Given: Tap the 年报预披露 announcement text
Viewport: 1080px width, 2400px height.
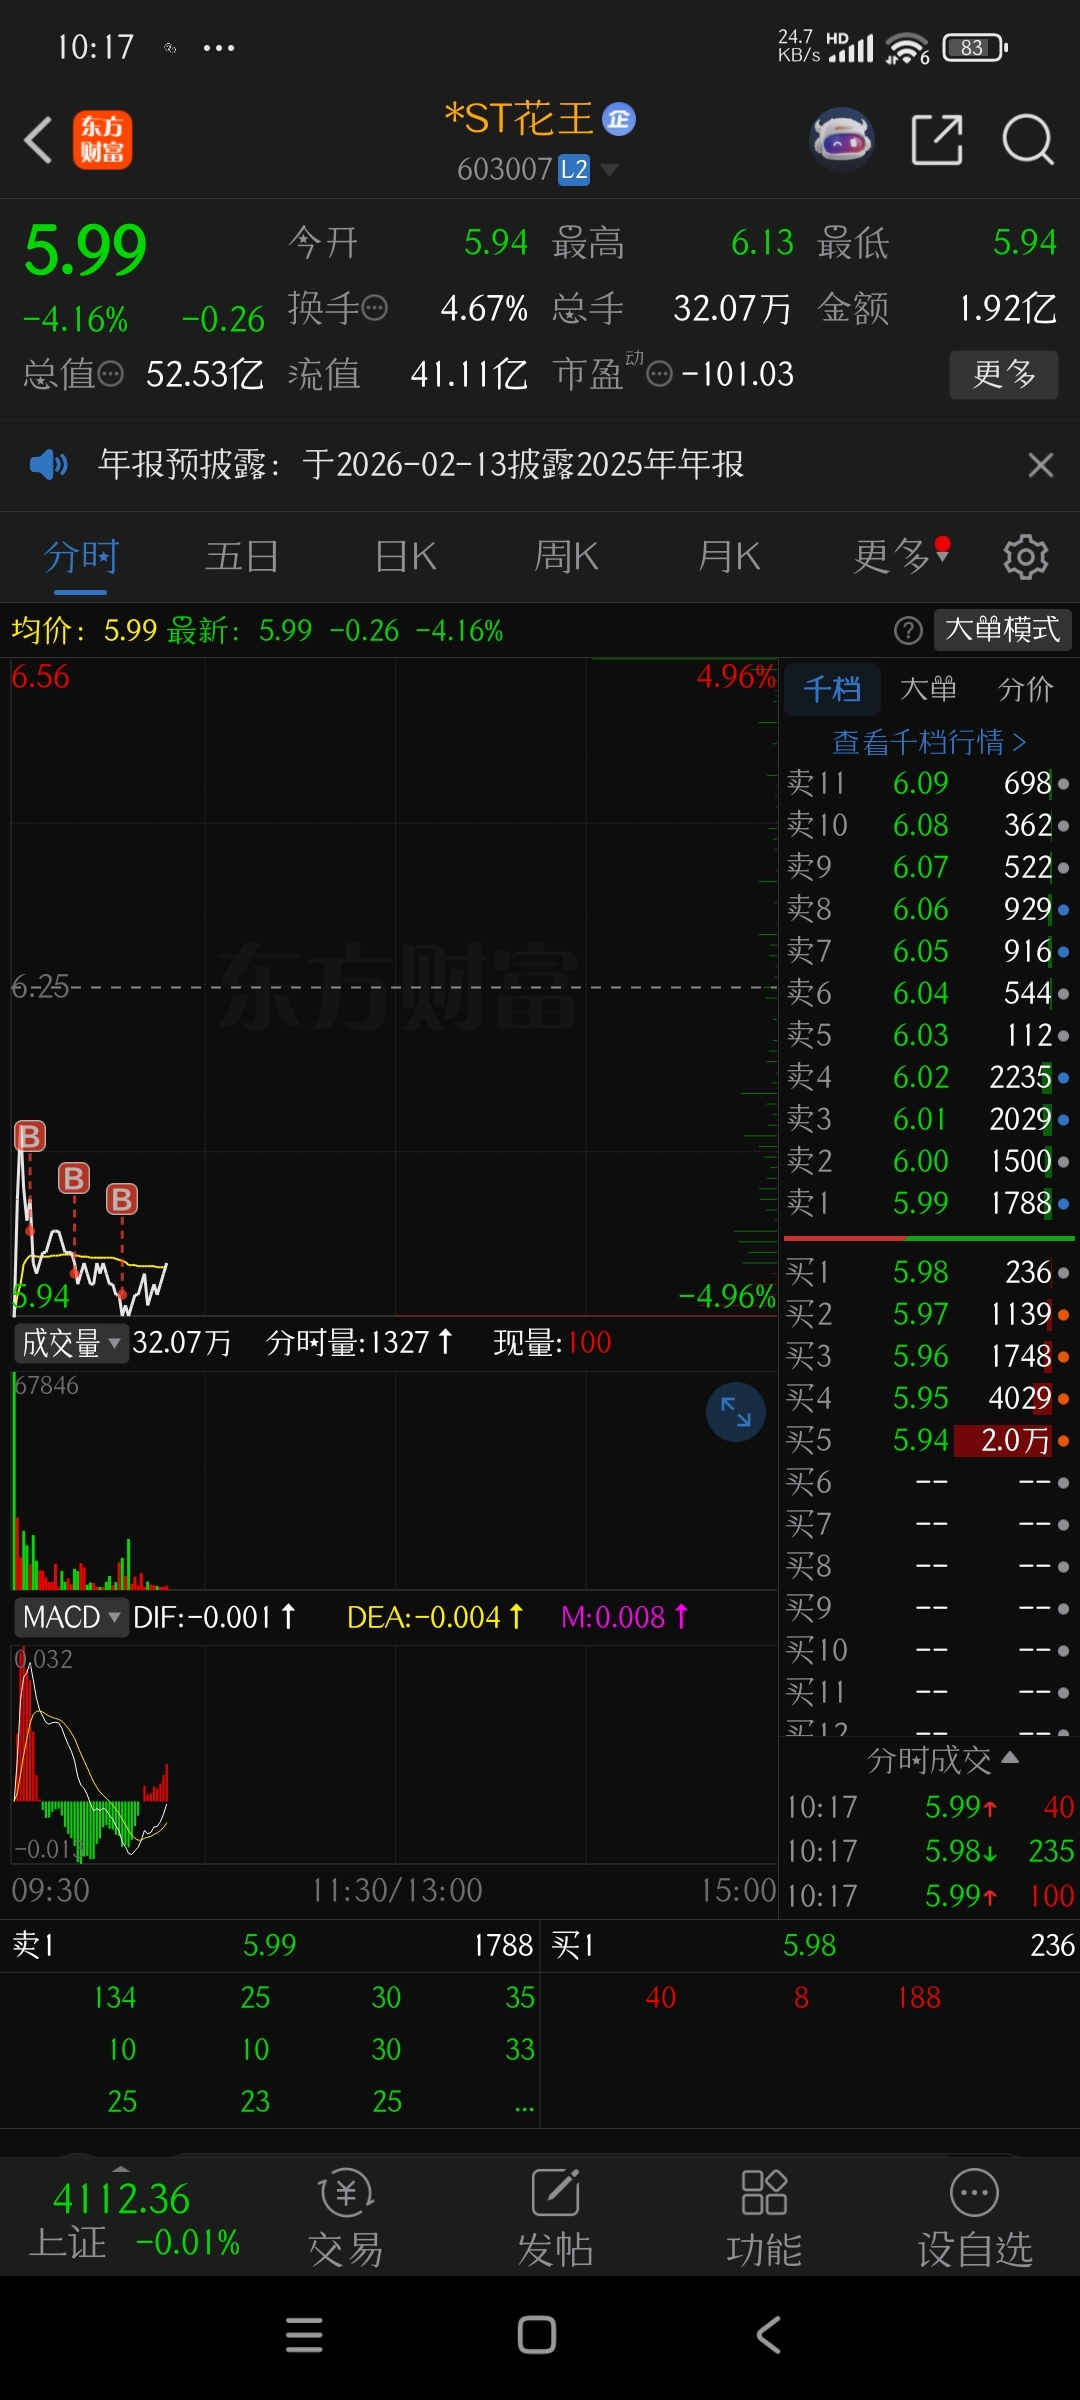Looking at the screenshot, I should (421, 464).
